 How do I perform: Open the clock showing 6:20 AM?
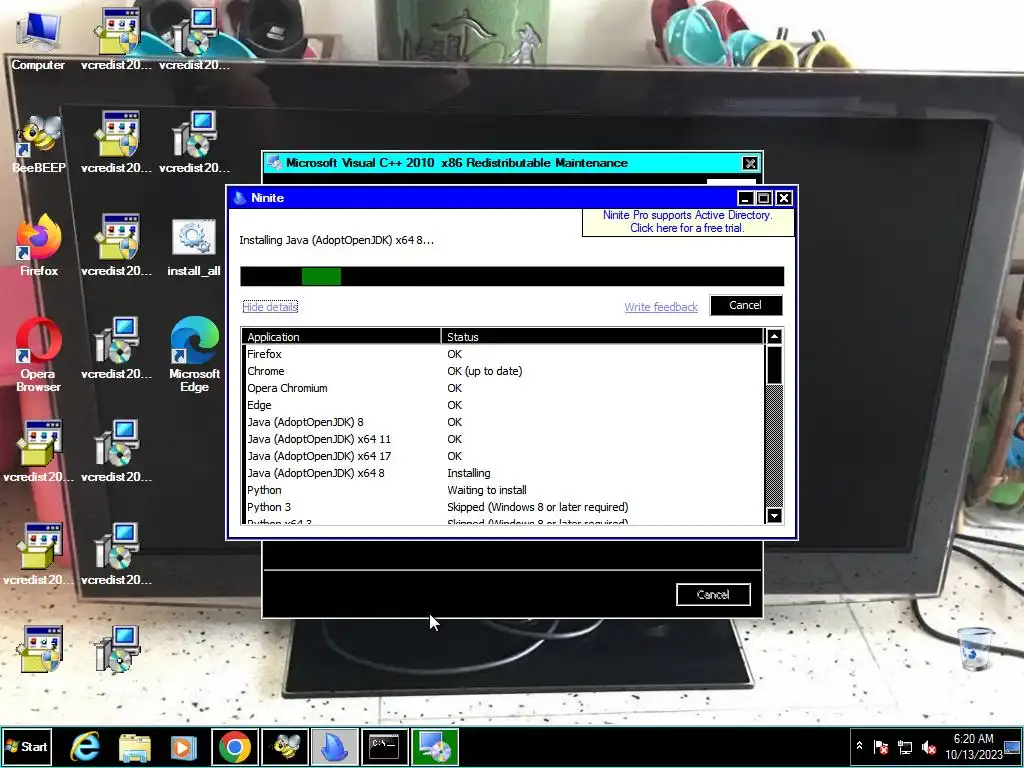click(x=973, y=747)
